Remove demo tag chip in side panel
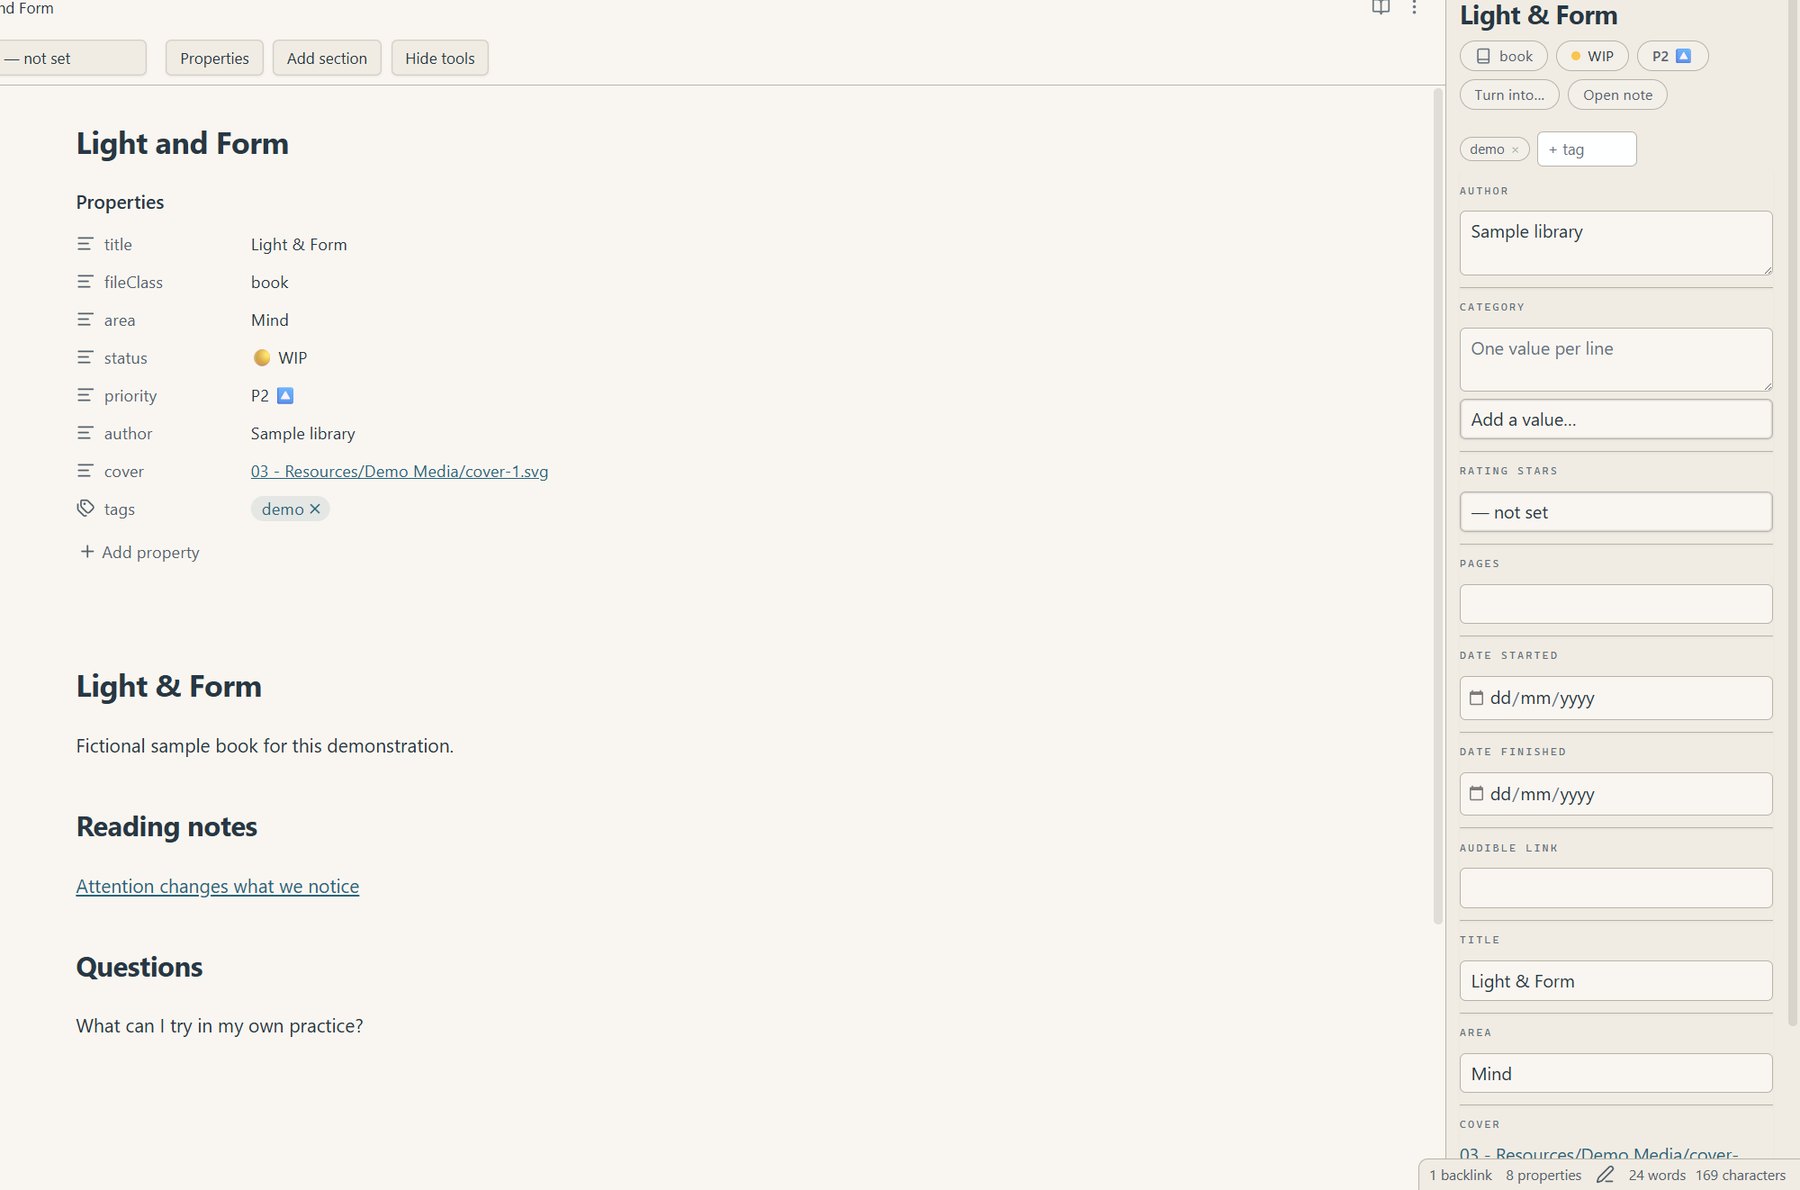The image size is (1800, 1190). 1515,150
